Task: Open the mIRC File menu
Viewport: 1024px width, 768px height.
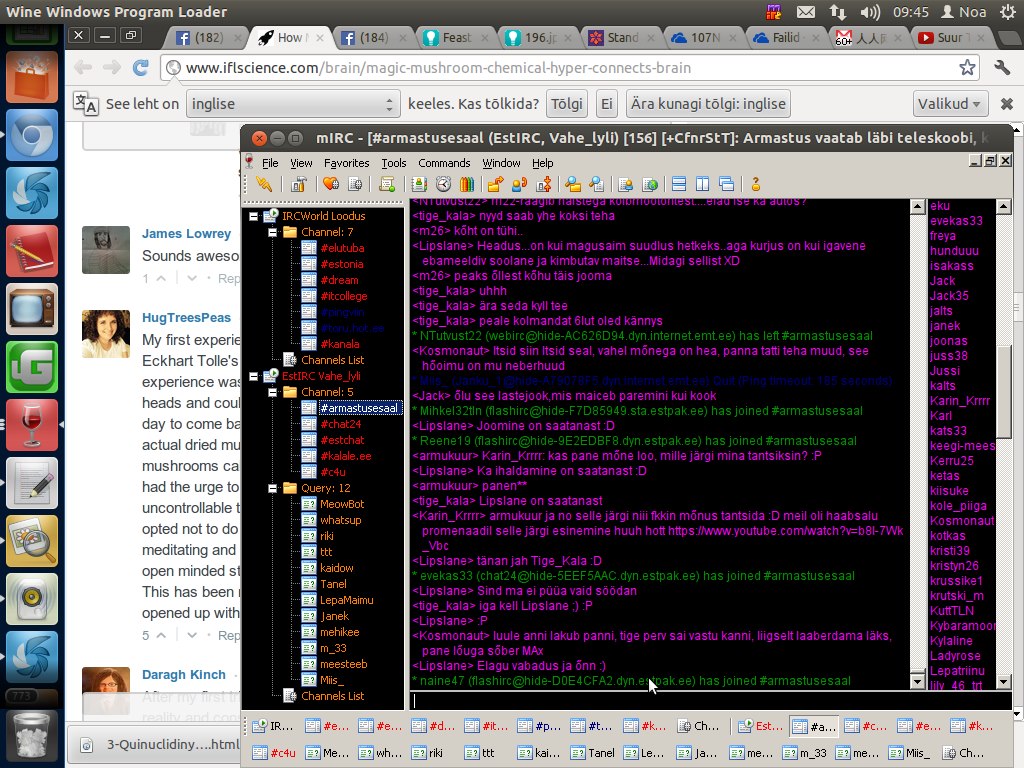Action: tap(270, 163)
